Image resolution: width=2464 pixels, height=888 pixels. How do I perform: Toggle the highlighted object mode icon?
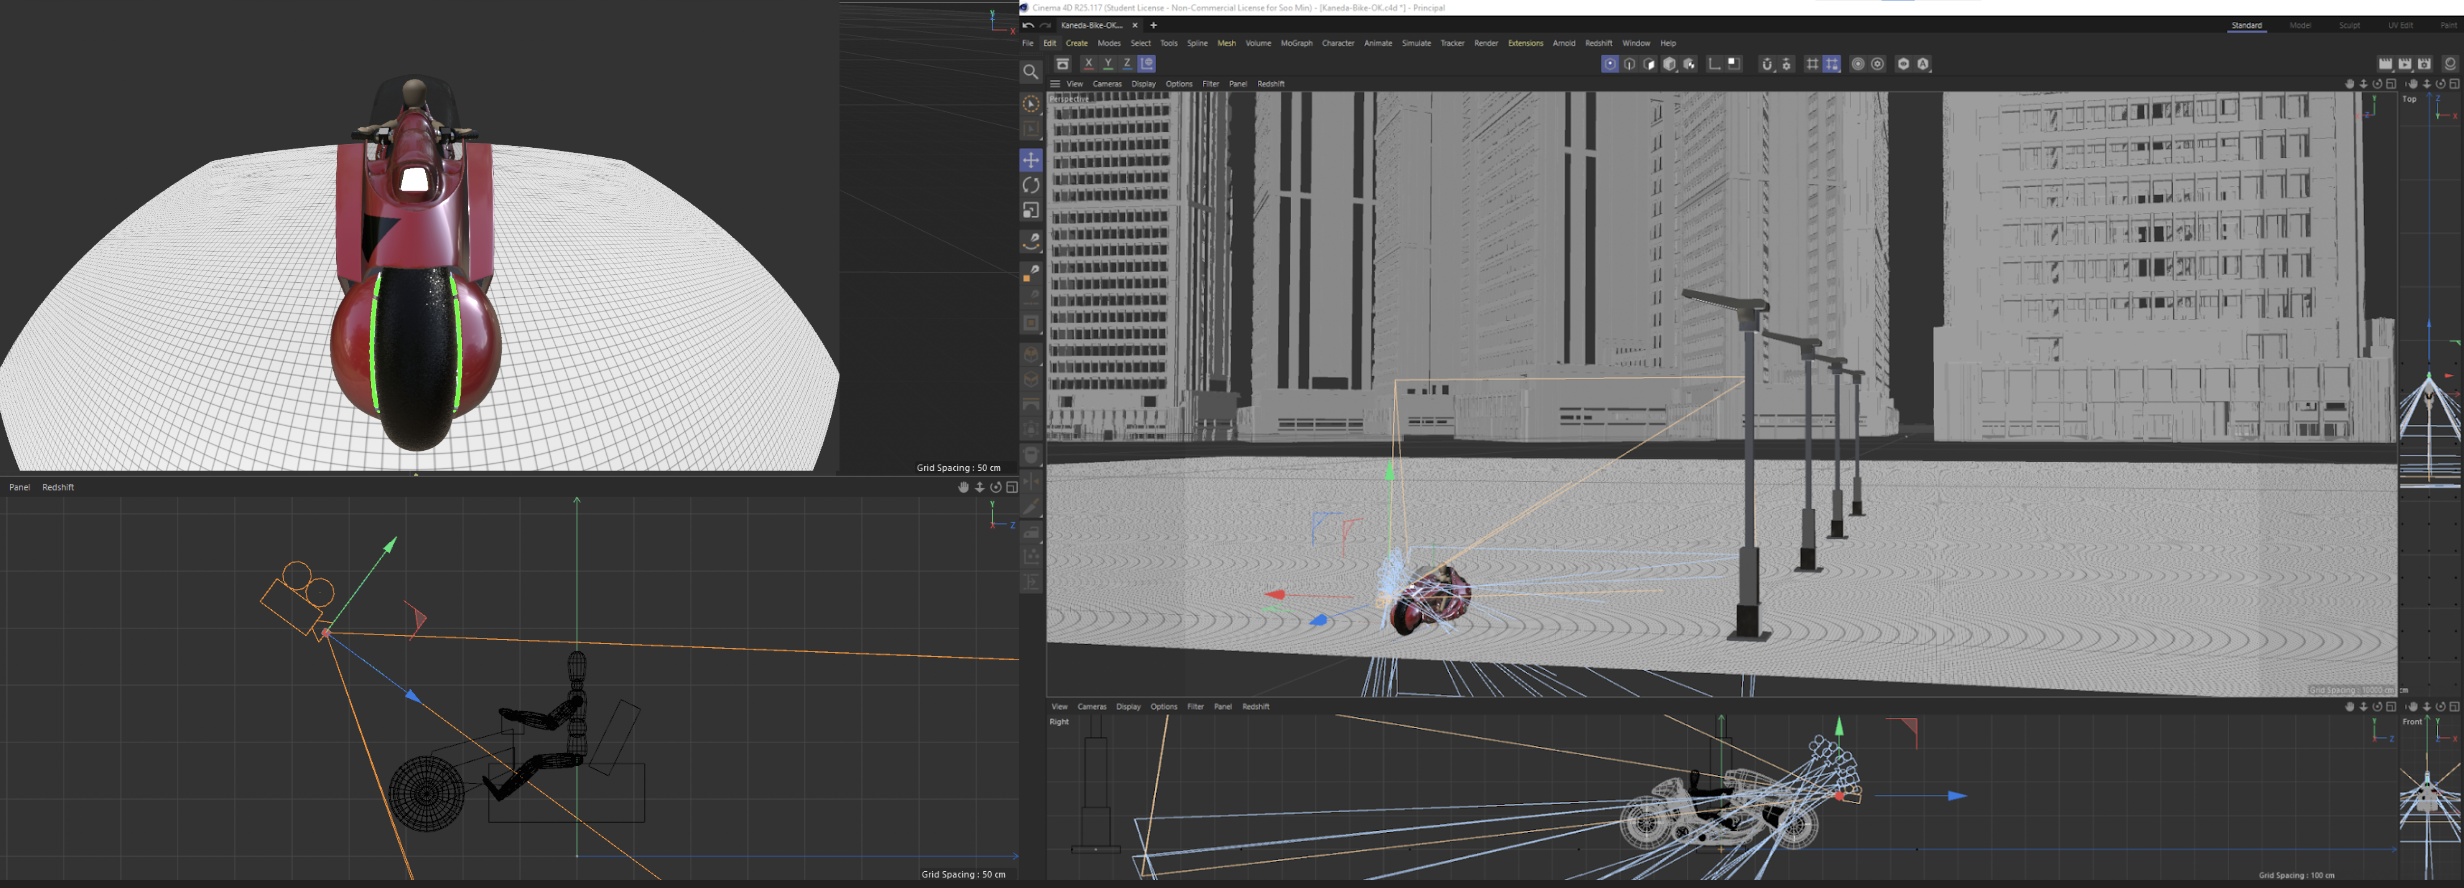1610,64
